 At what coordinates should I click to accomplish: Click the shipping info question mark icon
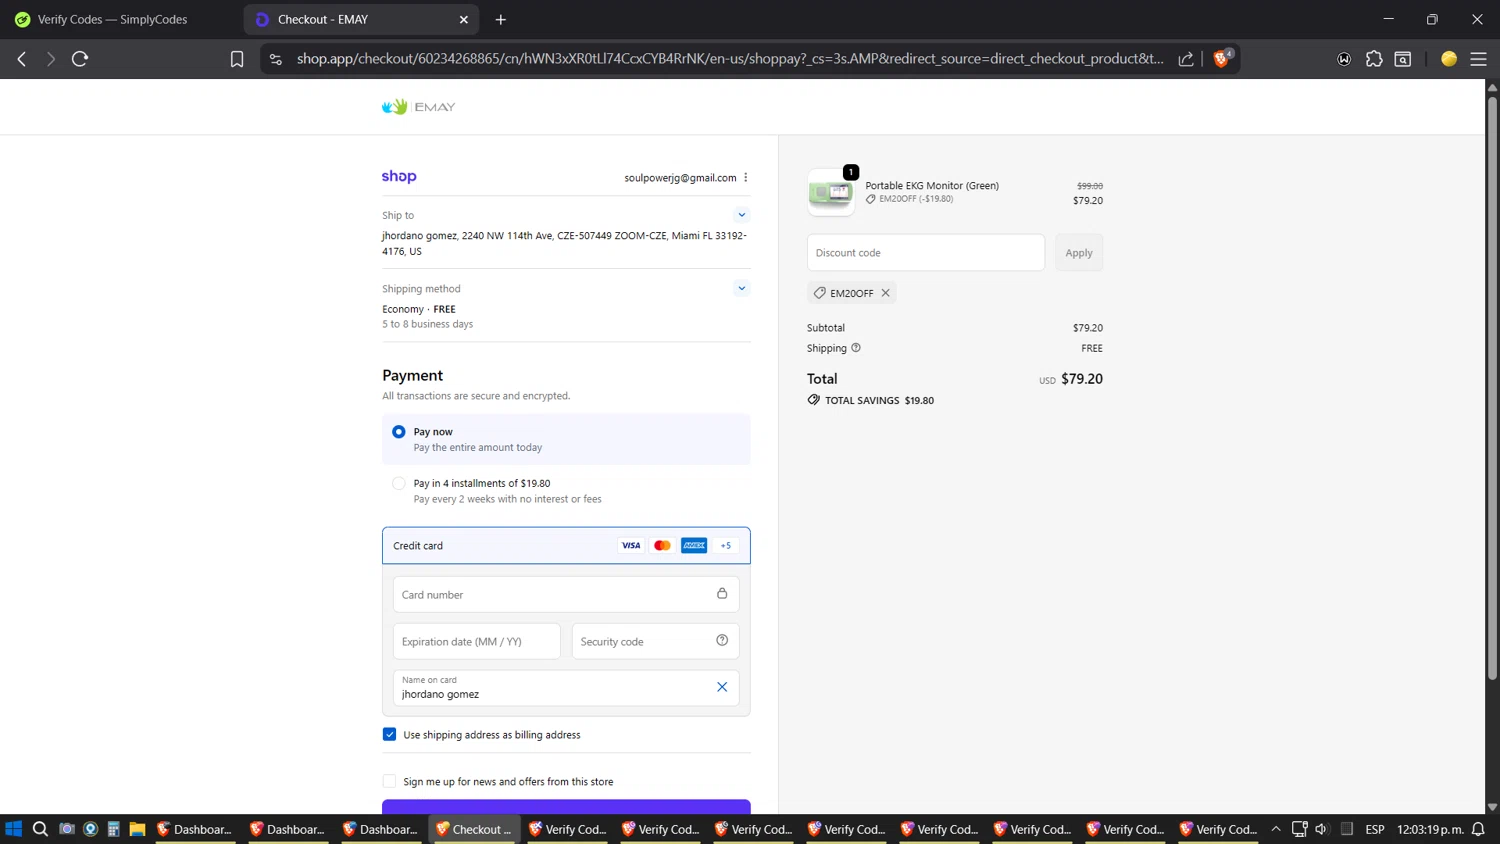(x=856, y=348)
